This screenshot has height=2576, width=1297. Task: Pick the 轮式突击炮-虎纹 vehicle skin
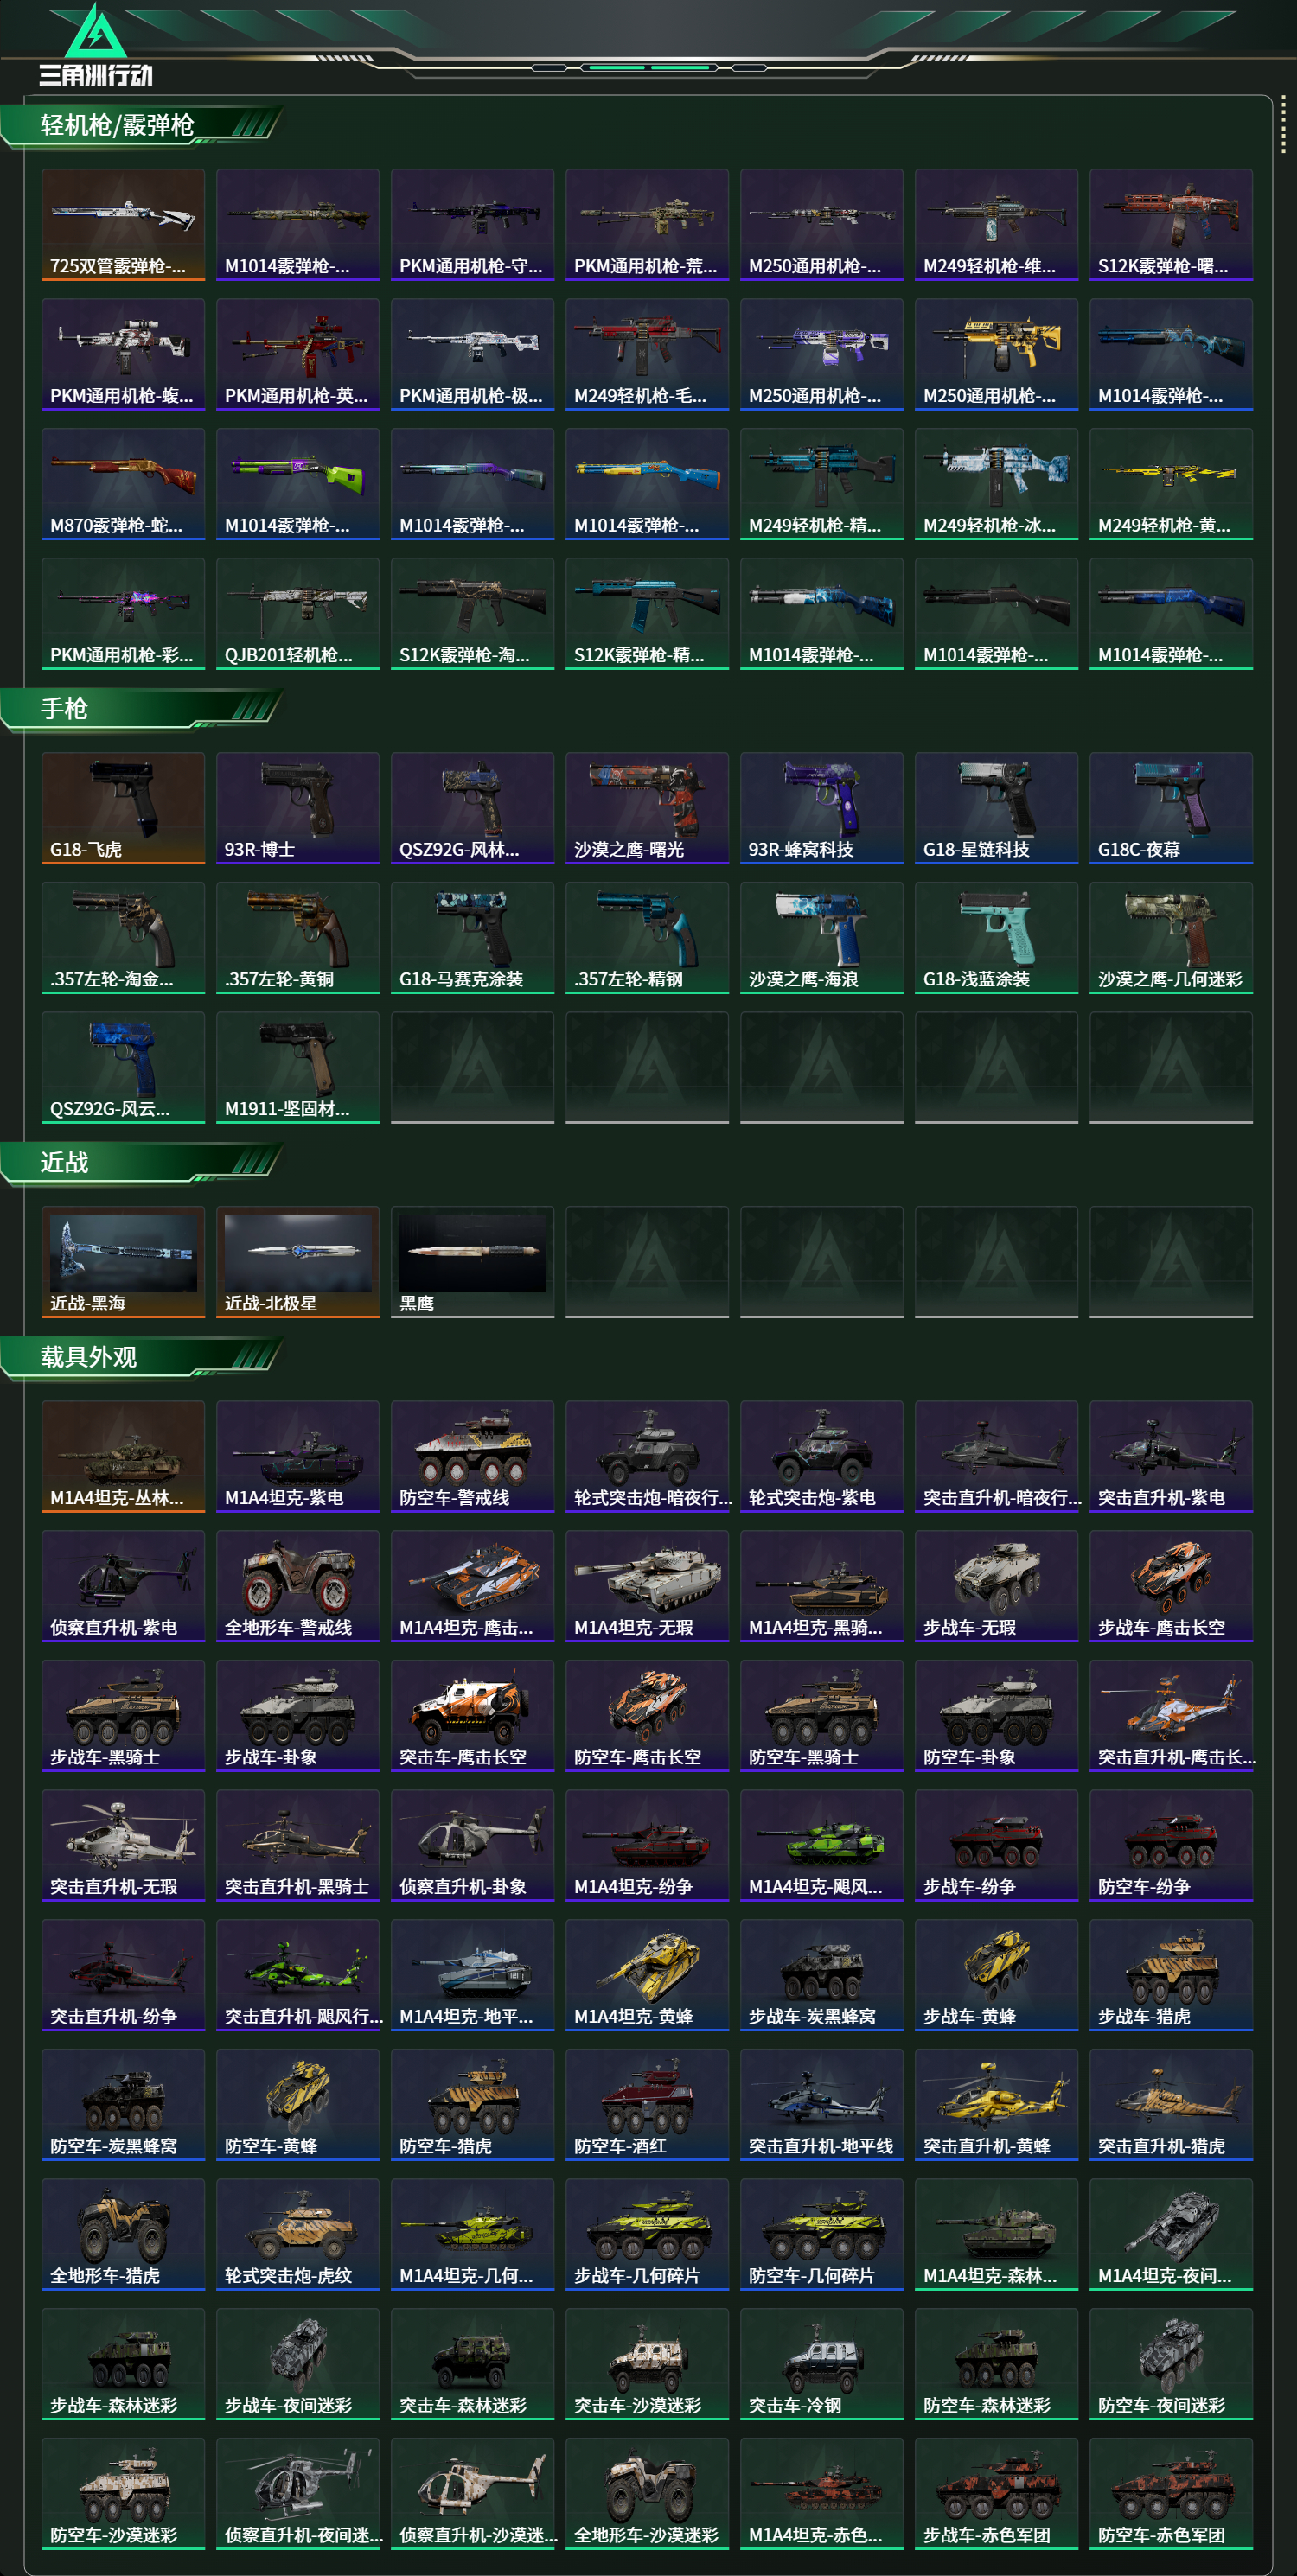pos(298,2234)
